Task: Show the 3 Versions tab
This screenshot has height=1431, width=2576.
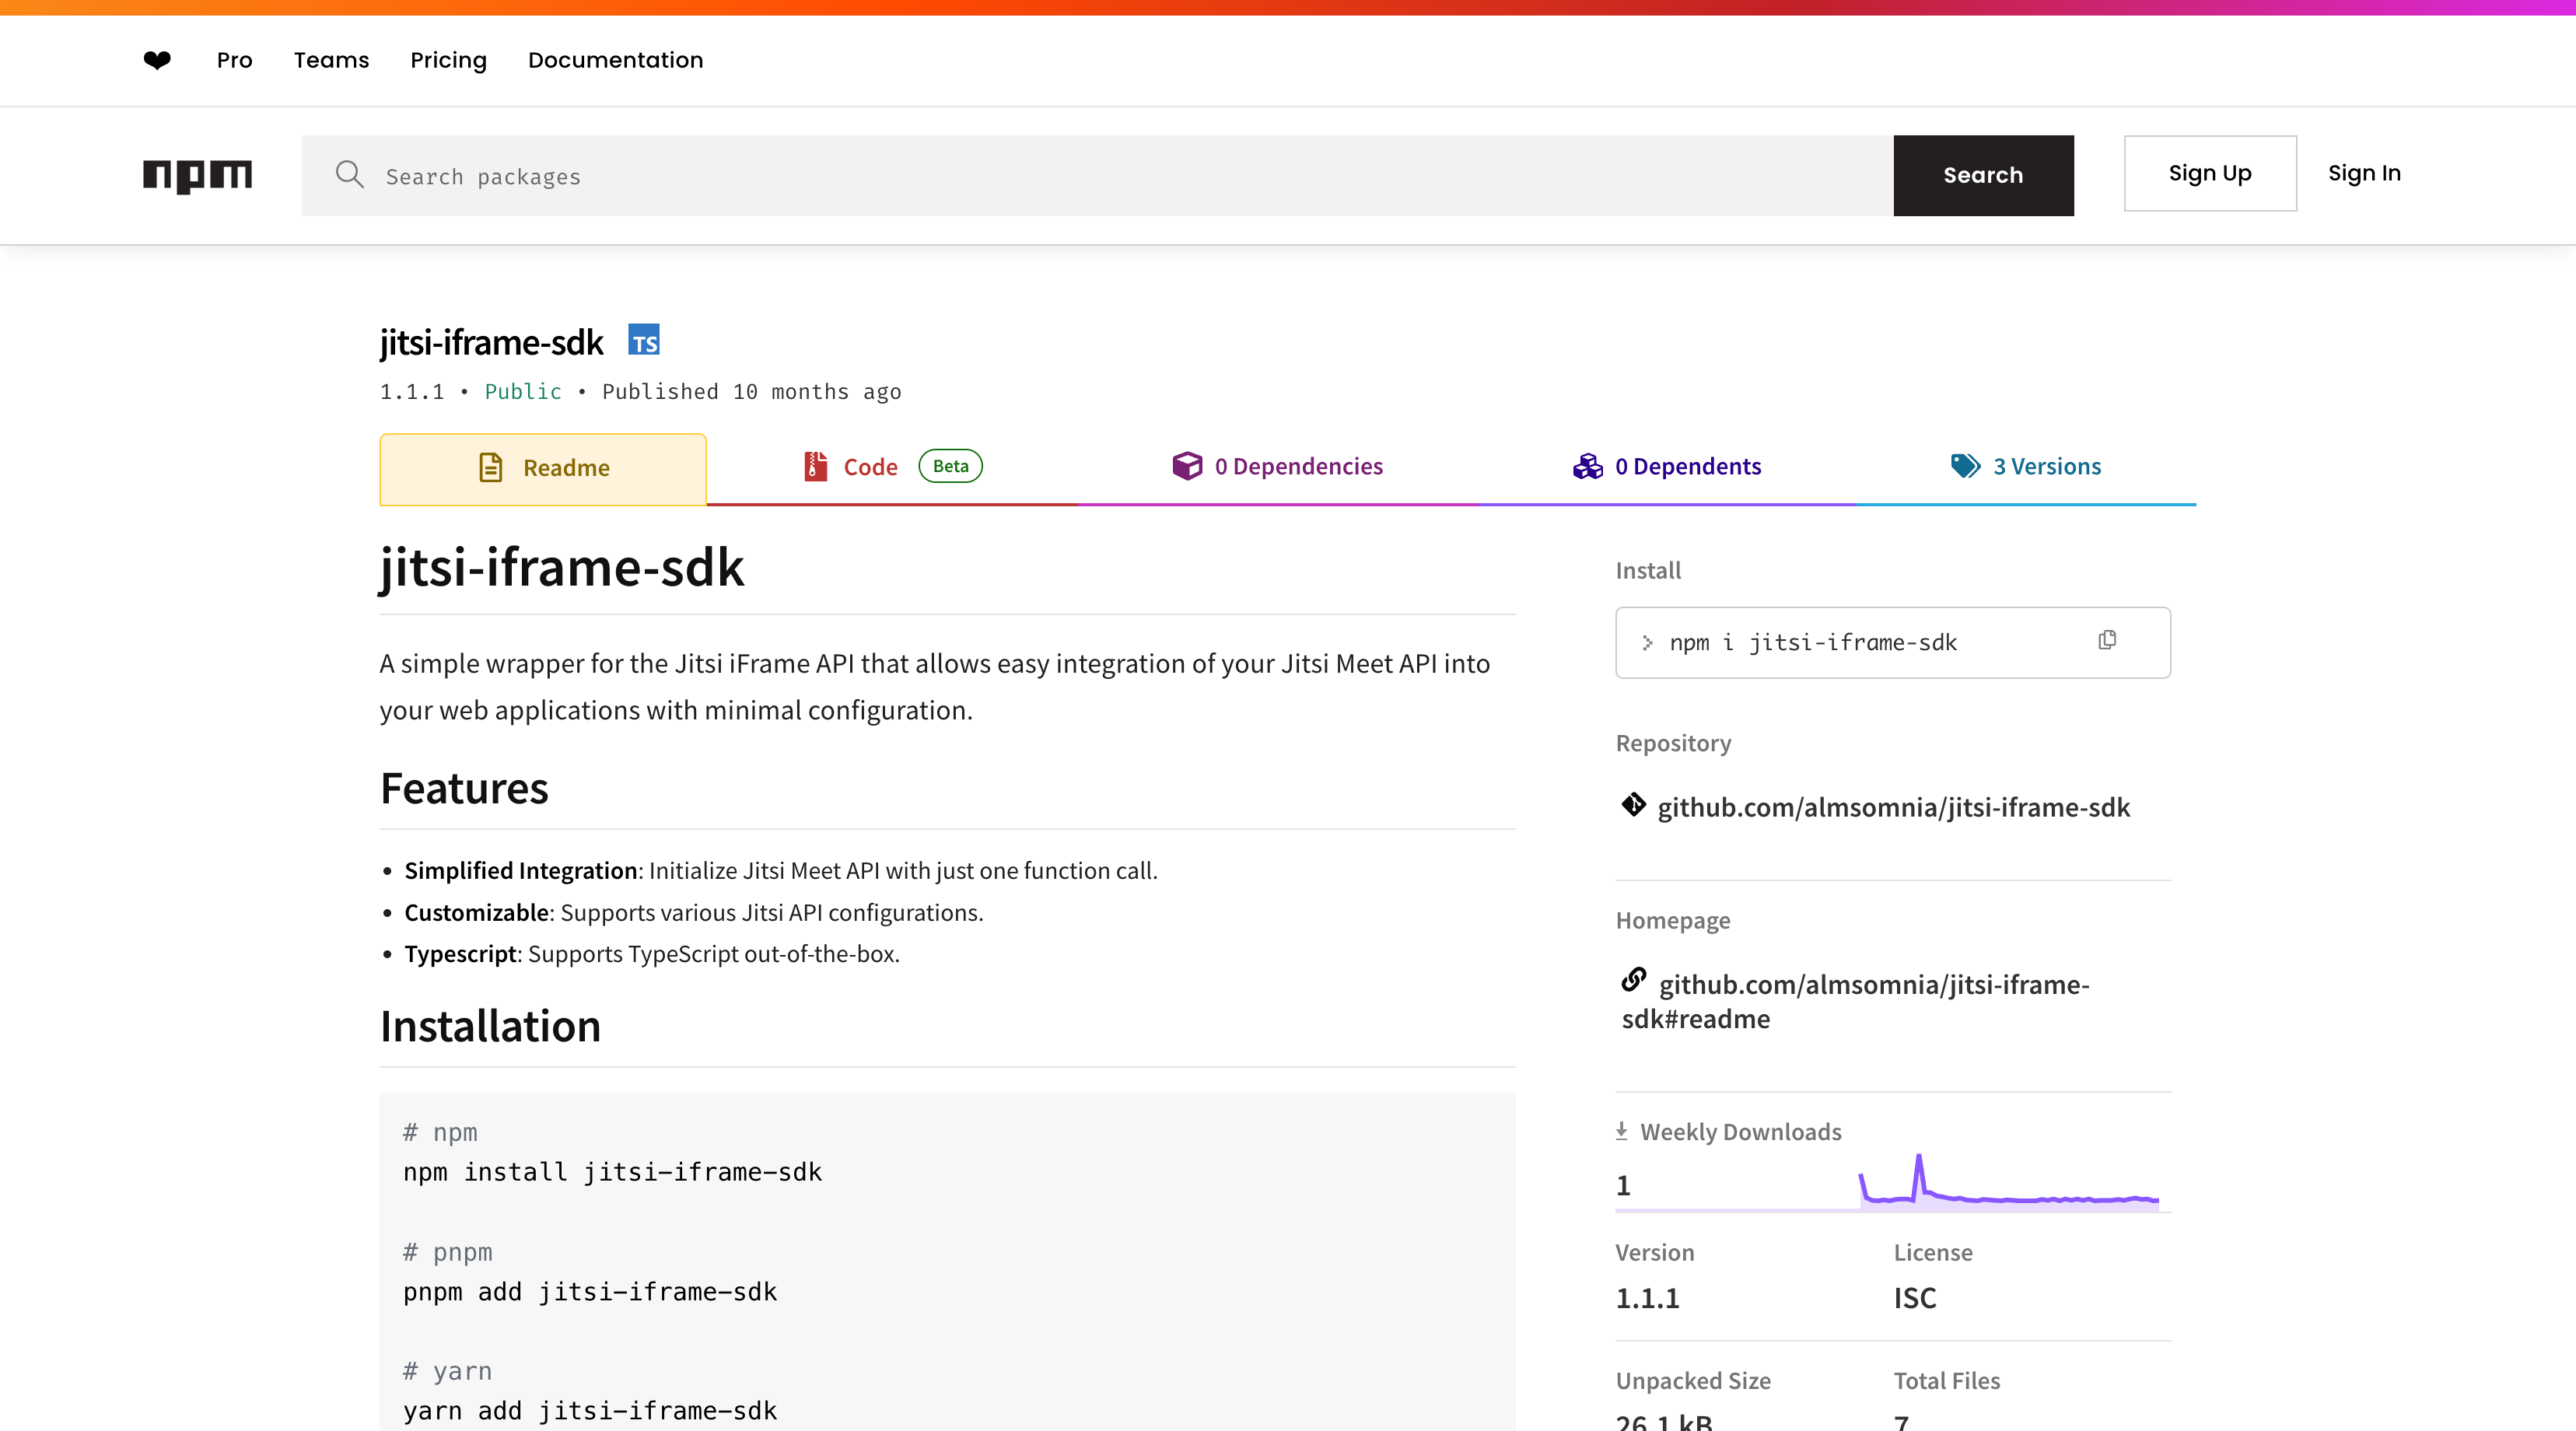Action: [2026, 467]
